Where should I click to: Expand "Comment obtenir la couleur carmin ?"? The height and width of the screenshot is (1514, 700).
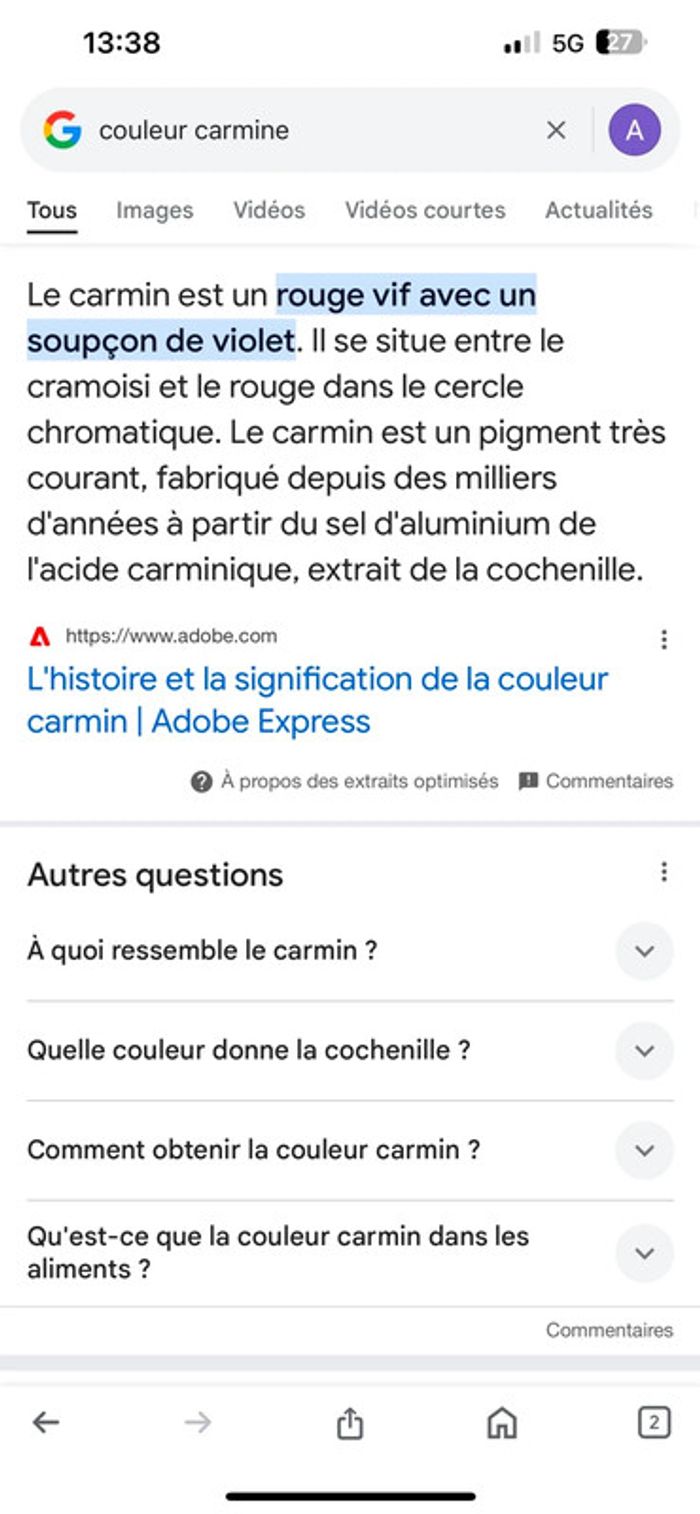point(350,1150)
